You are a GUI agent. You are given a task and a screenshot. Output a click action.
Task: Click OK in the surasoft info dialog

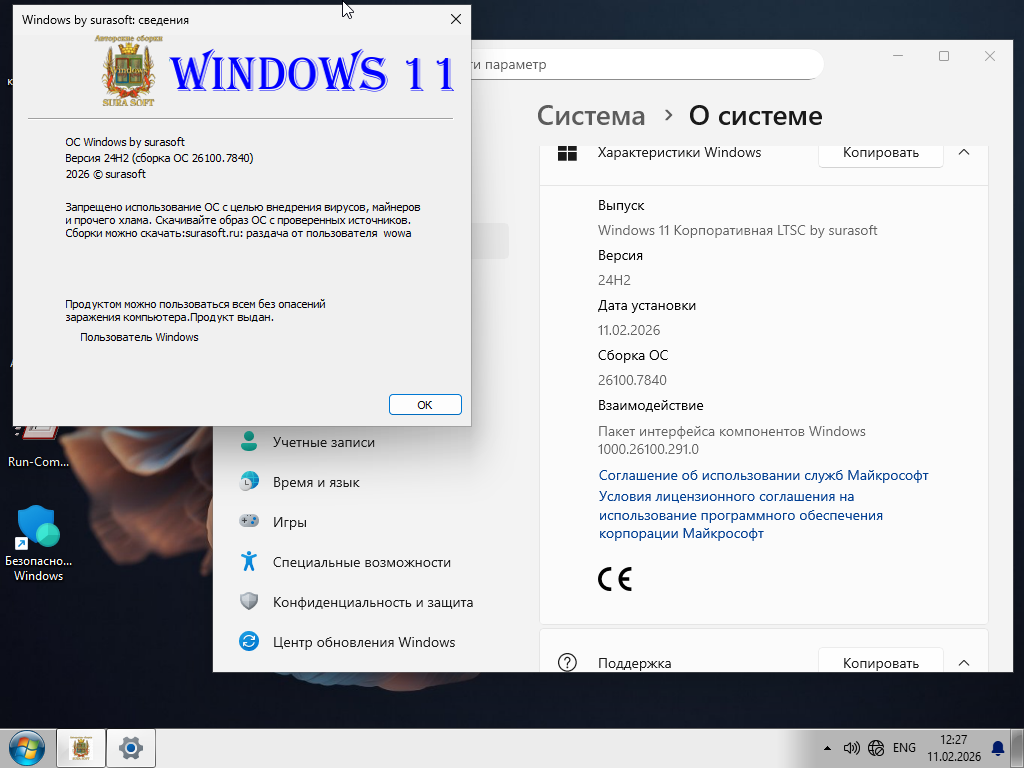[425, 404]
